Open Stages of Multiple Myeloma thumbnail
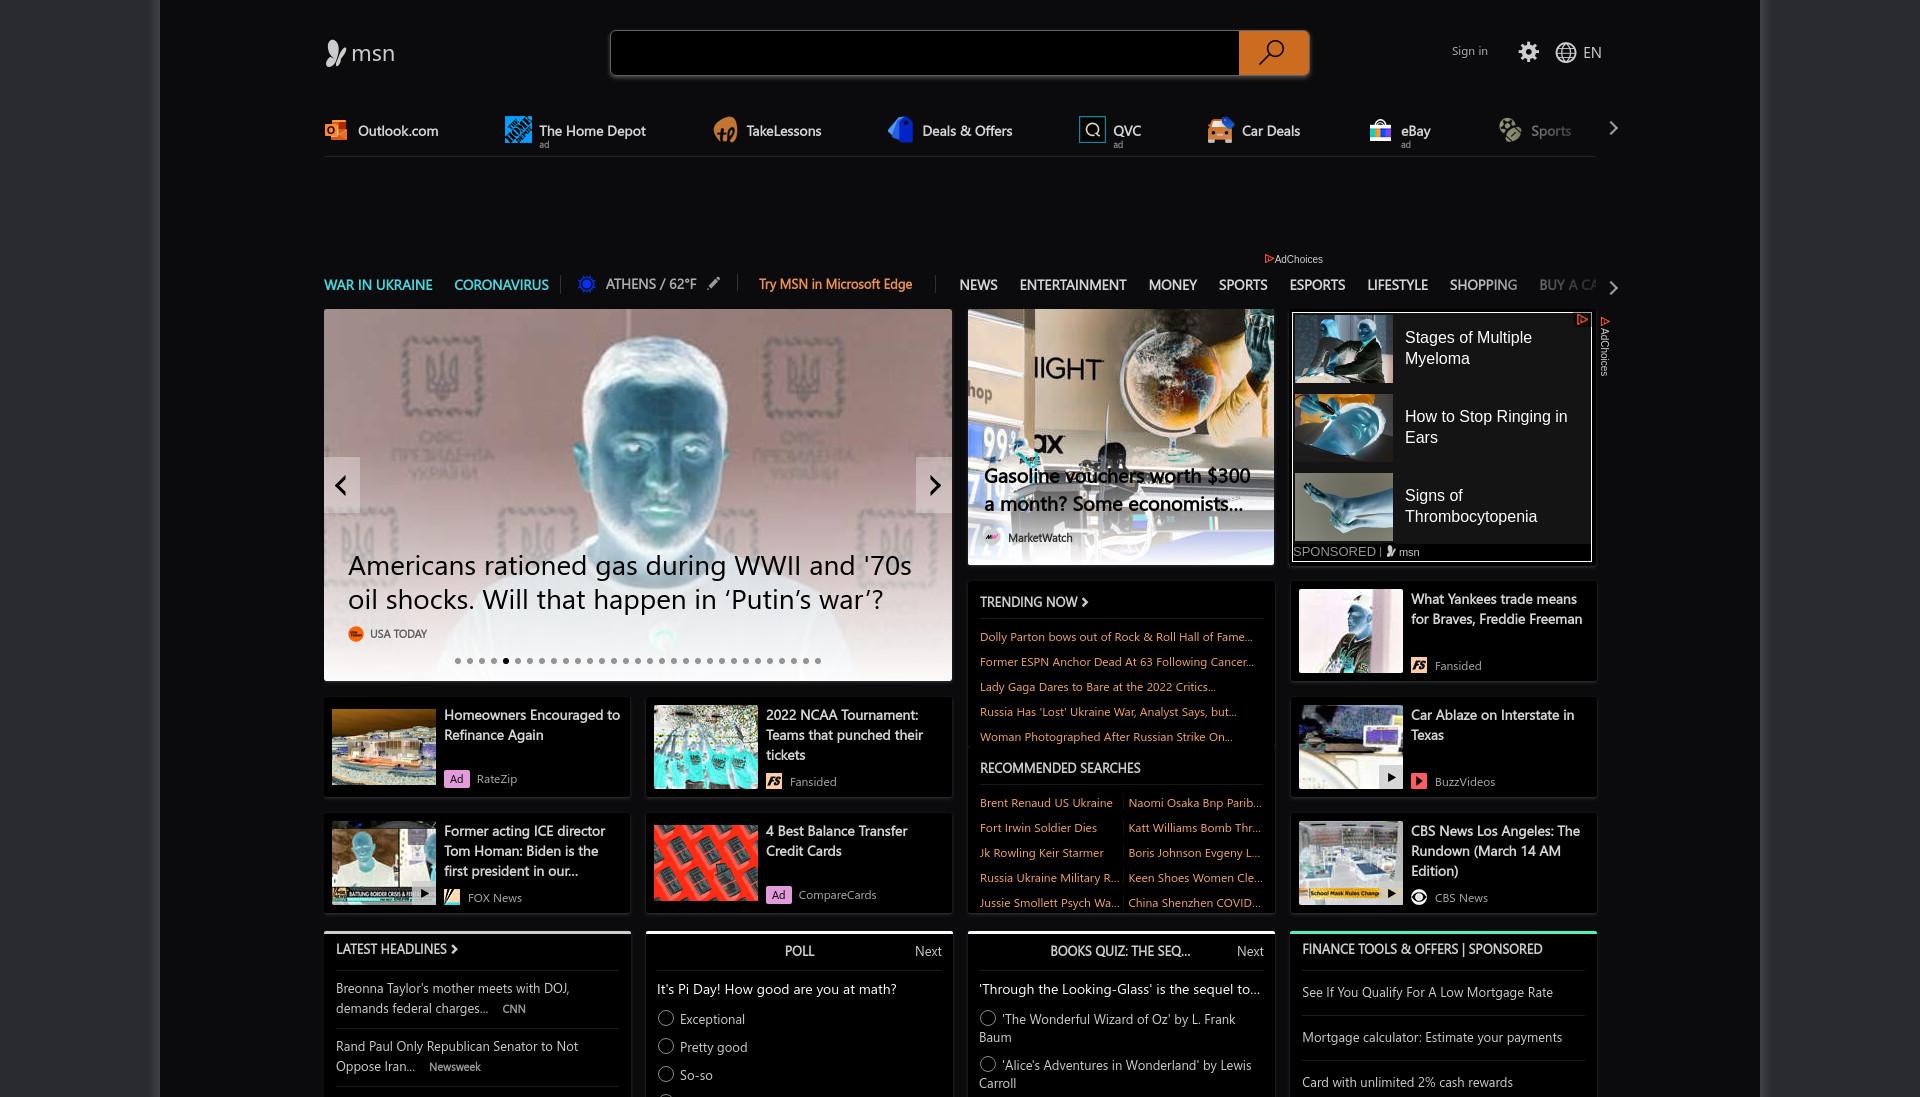The width and height of the screenshot is (1920, 1097). point(1343,348)
